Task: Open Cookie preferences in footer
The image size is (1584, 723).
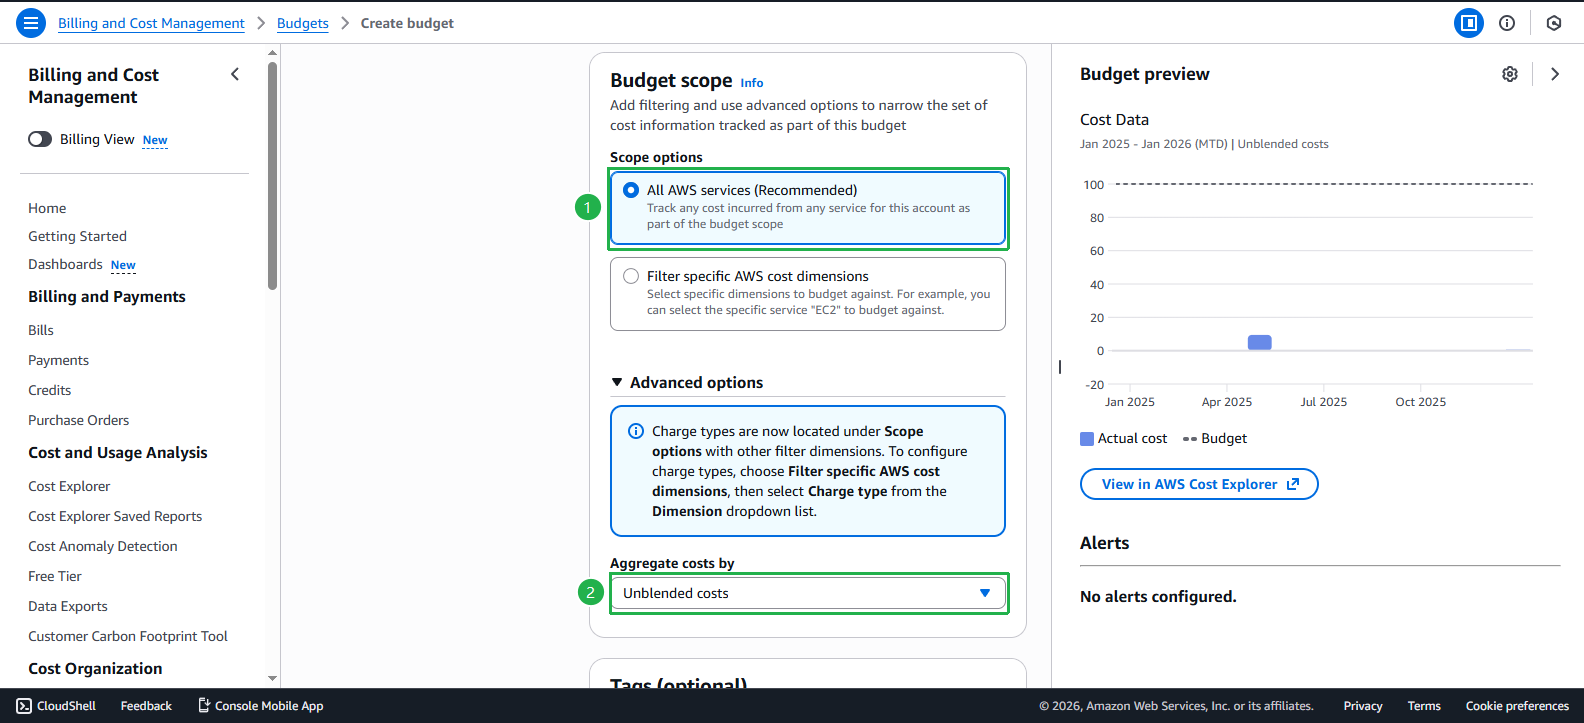Action: point(1517,706)
